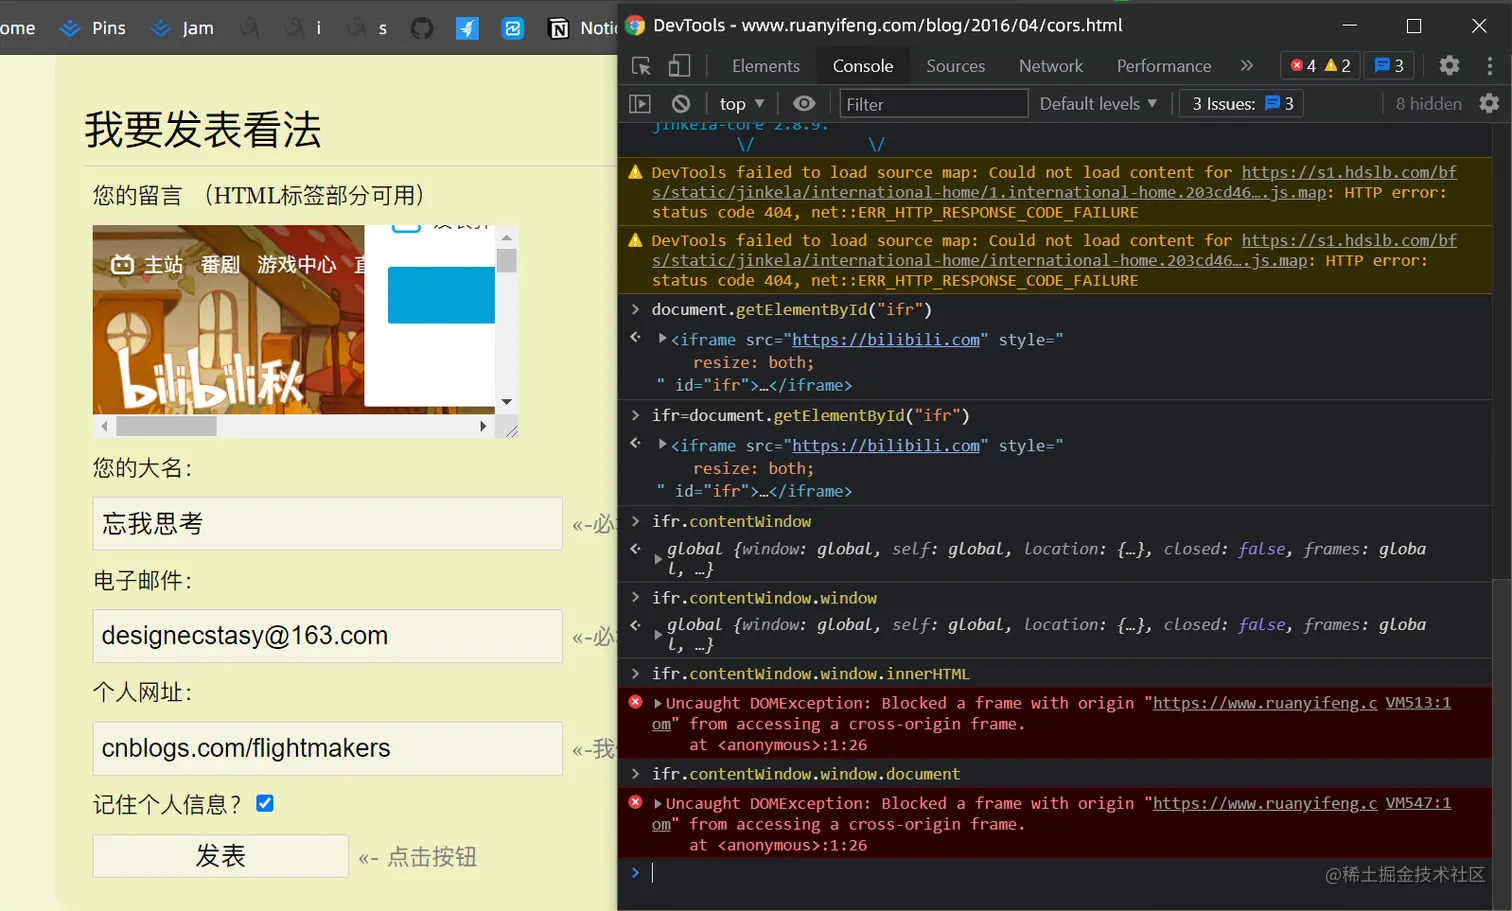
Task: Open console settings gear beside hidden count
Action: [x=1489, y=104]
